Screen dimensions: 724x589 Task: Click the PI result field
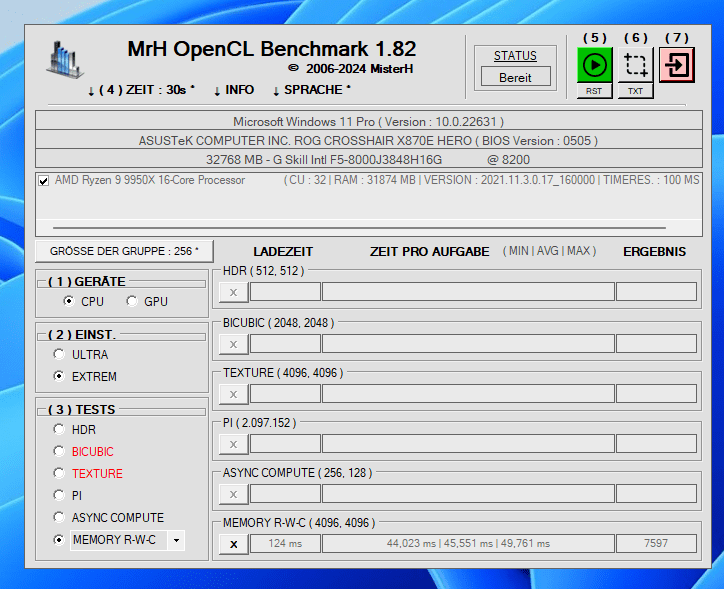point(656,444)
